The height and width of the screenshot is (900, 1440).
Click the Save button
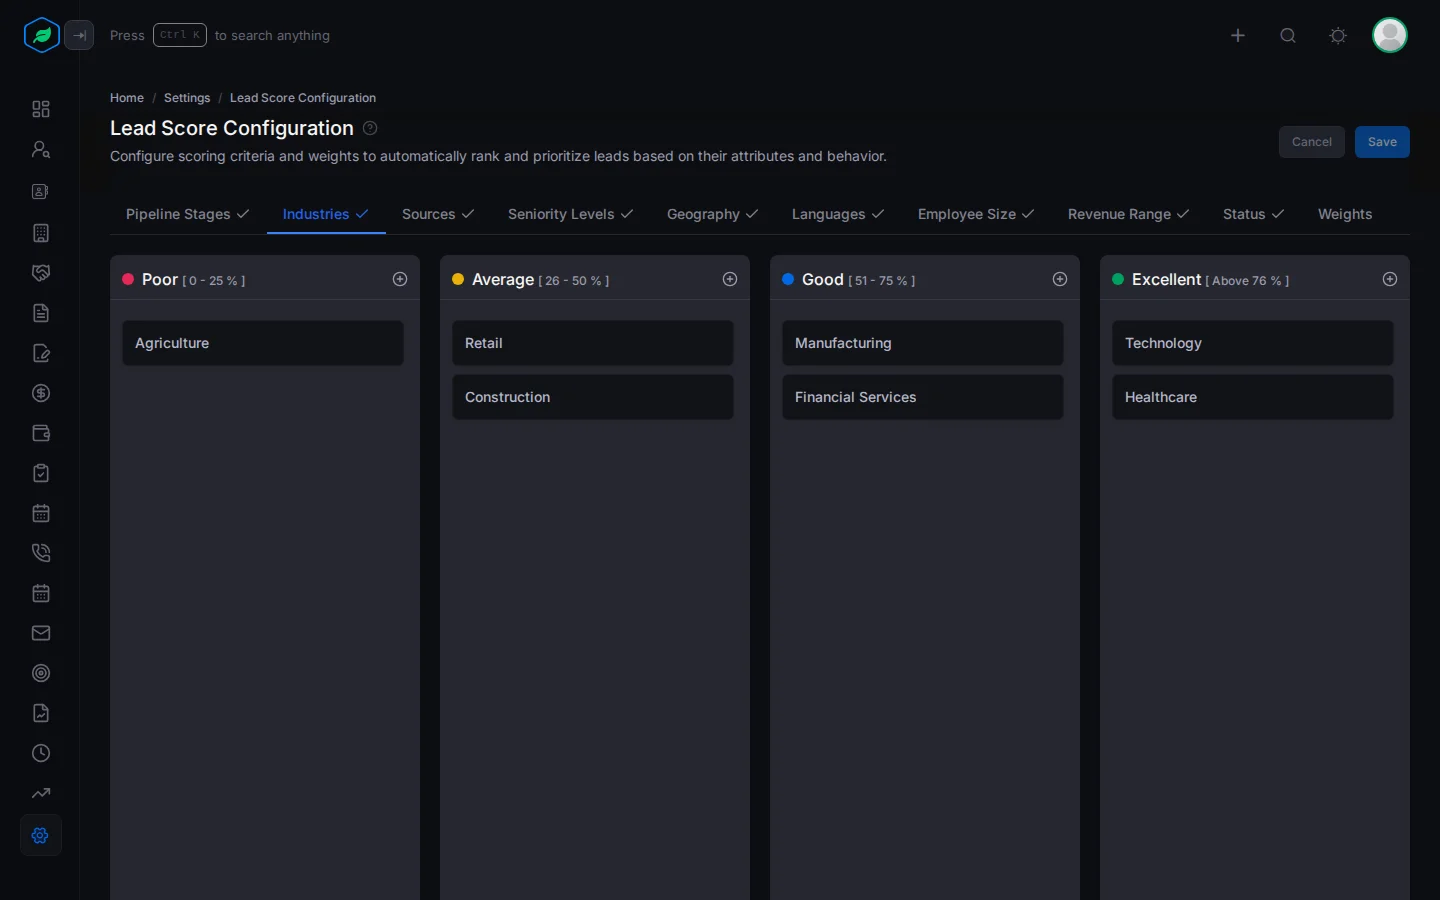pos(1382,142)
